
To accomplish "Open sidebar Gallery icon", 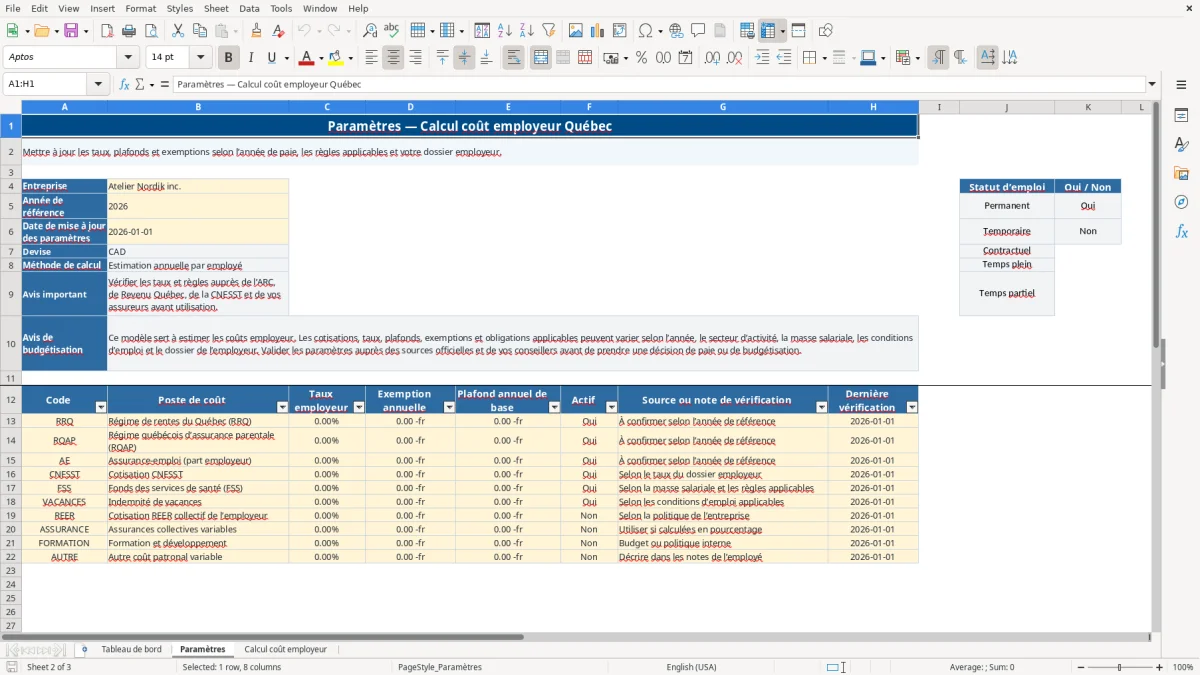I will point(1181,173).
